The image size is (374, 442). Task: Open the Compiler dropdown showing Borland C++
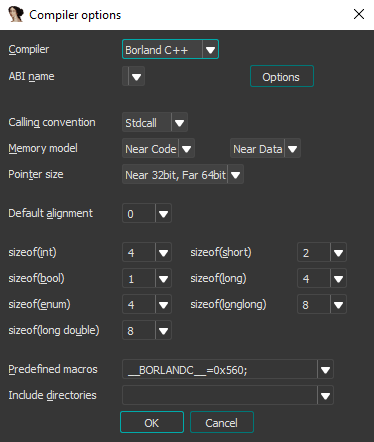170,49
